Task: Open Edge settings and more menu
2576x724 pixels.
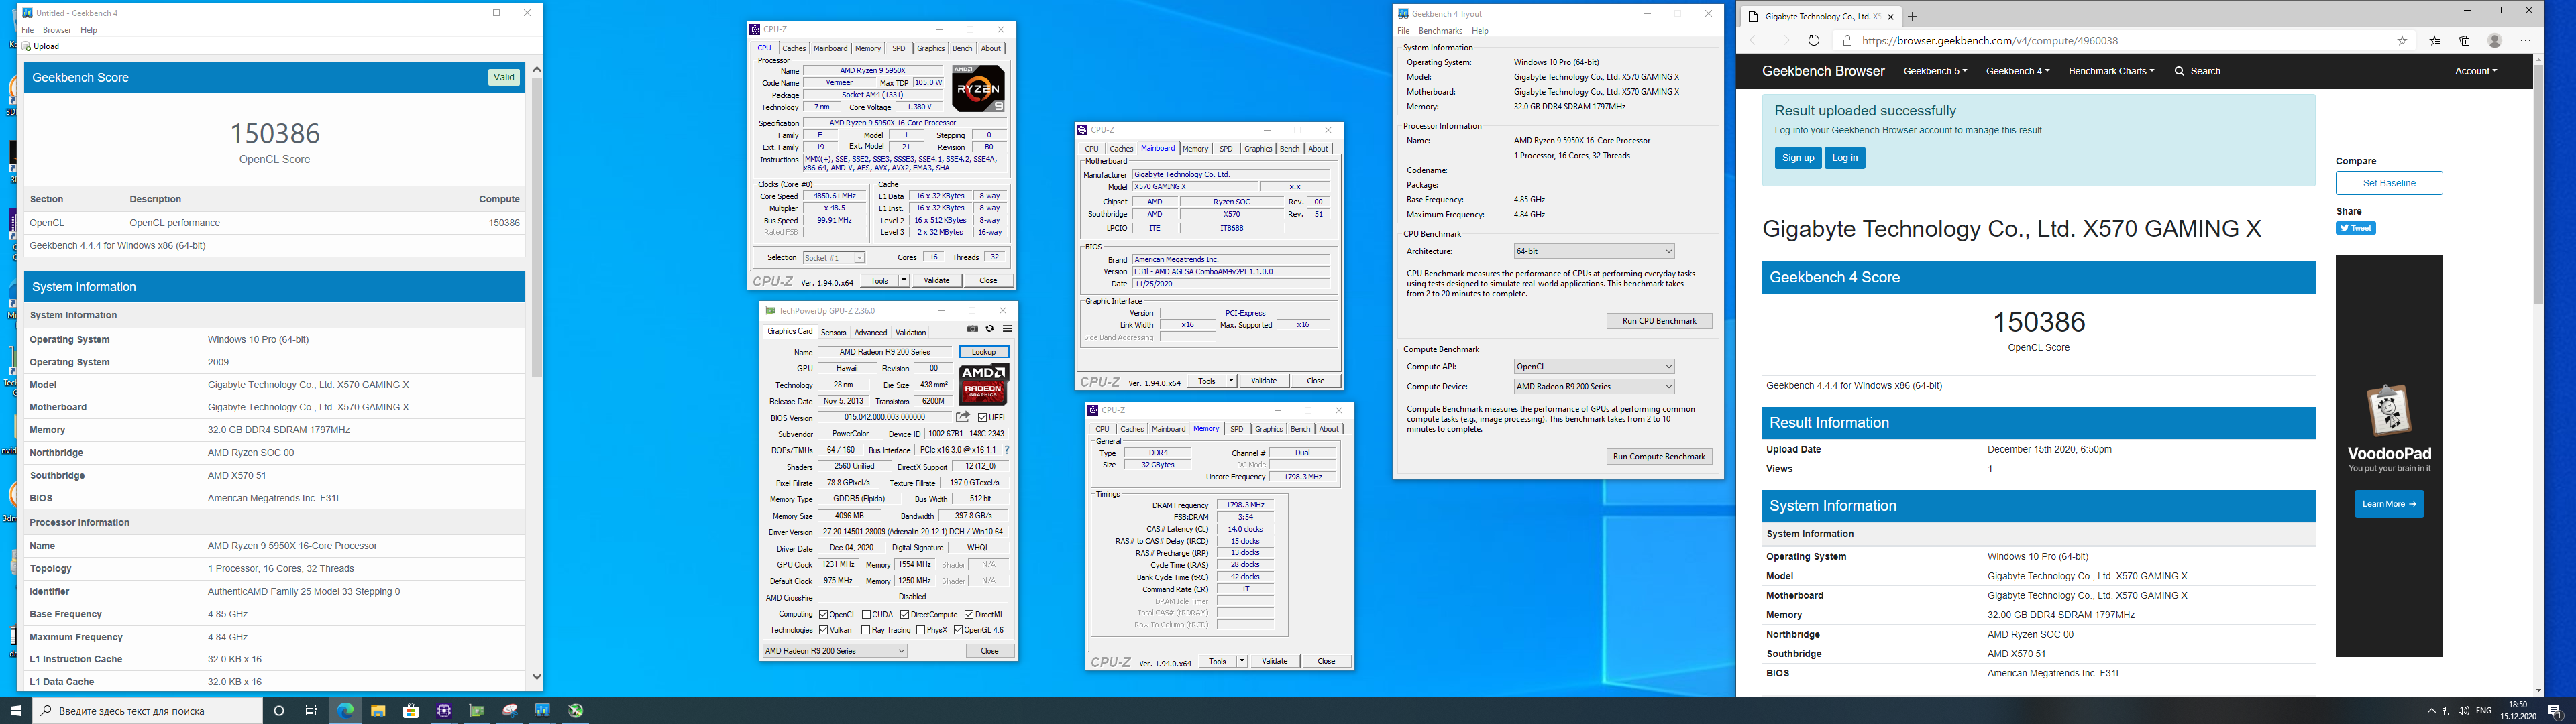Action: click(x=2526, y=41)
